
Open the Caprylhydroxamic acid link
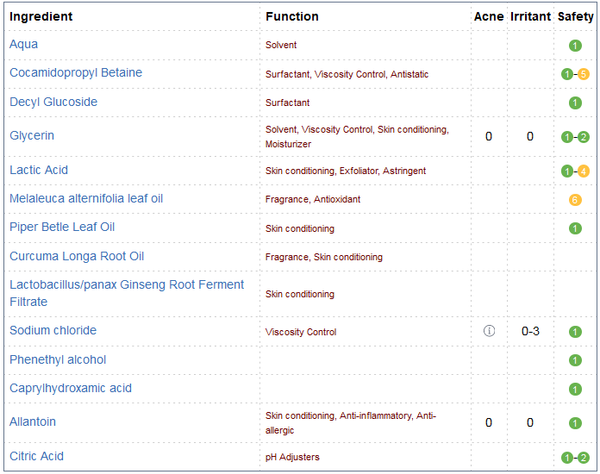click(70, 388)
